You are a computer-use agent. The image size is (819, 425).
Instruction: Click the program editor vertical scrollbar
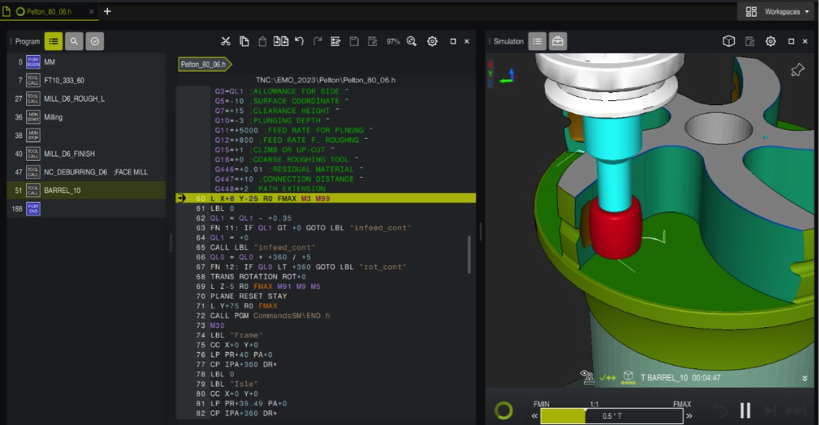click(469, 254)
